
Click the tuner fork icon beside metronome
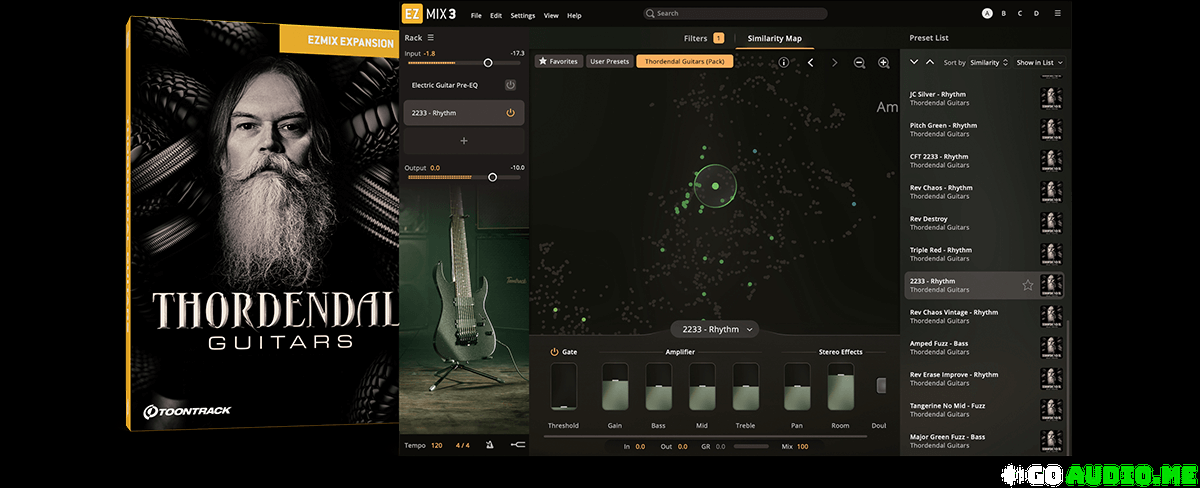516,445
